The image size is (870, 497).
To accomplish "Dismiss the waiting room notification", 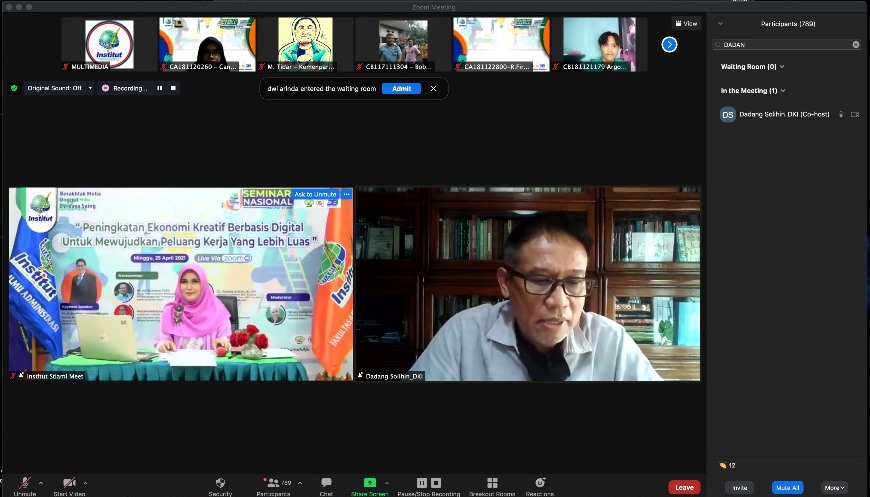I will click(x=433, y=88).
